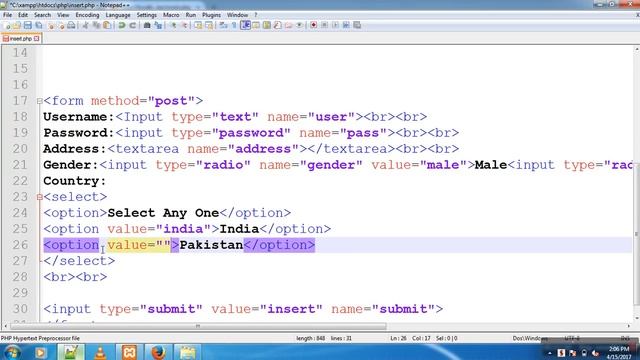640x360 pixels.
Task: Click the New file toolbar icon
Action: click(6, 25)
